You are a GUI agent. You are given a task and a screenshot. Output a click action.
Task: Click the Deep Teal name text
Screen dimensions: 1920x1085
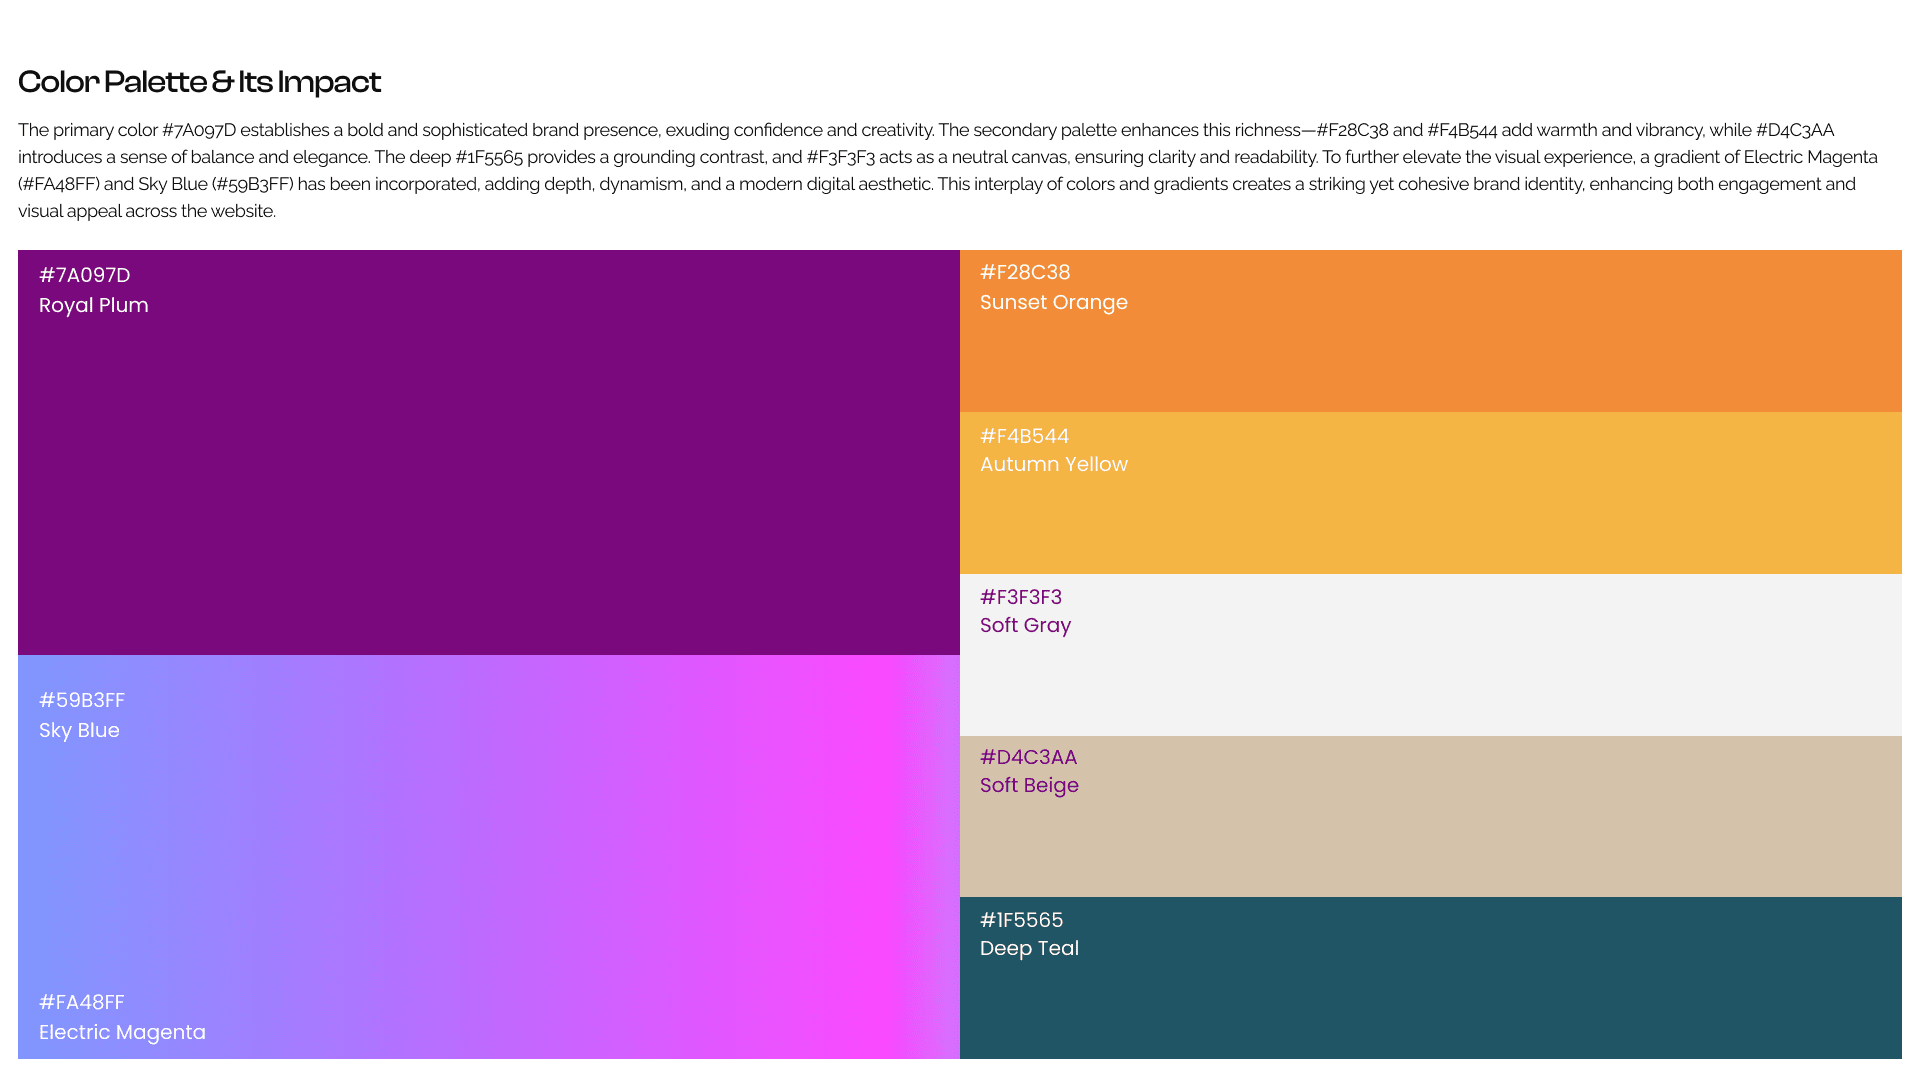pos(1029,948)
